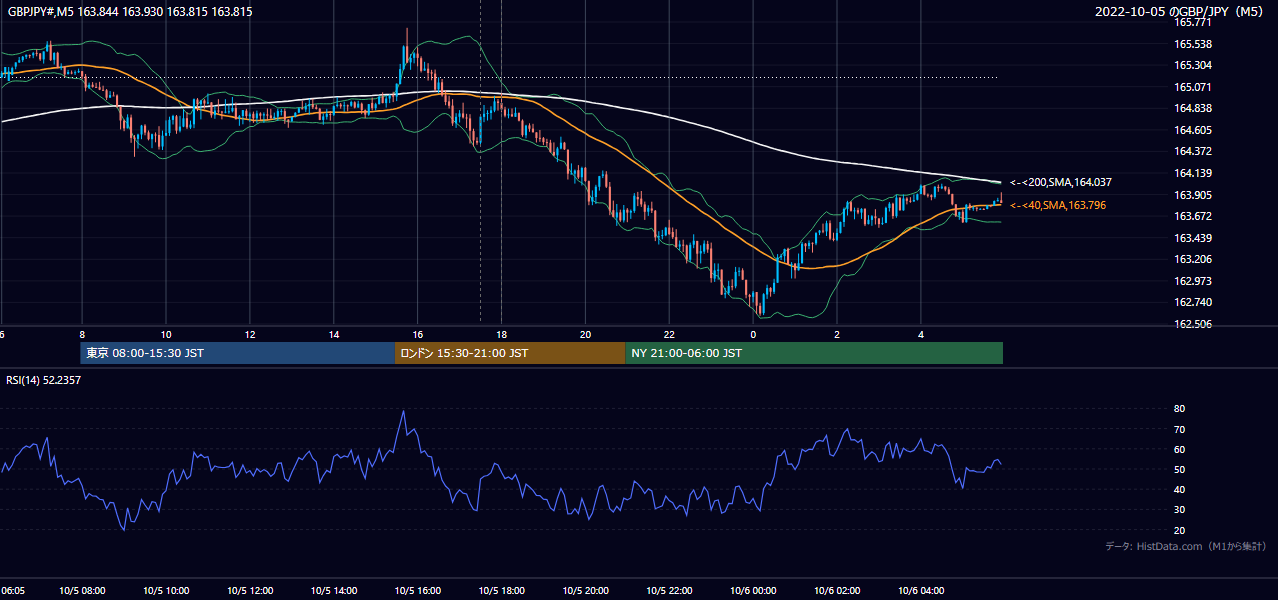Screen dimensions: 1278x600
Task: Click hour tick 22 under the price chart
Action: pos(669,335)
